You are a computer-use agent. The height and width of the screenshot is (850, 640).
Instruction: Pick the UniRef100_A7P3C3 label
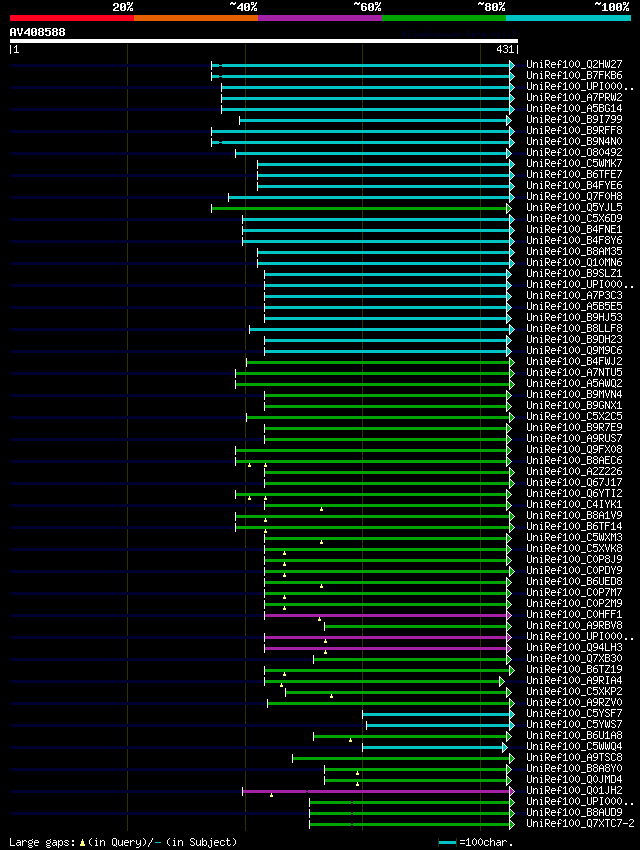(574, 295)
